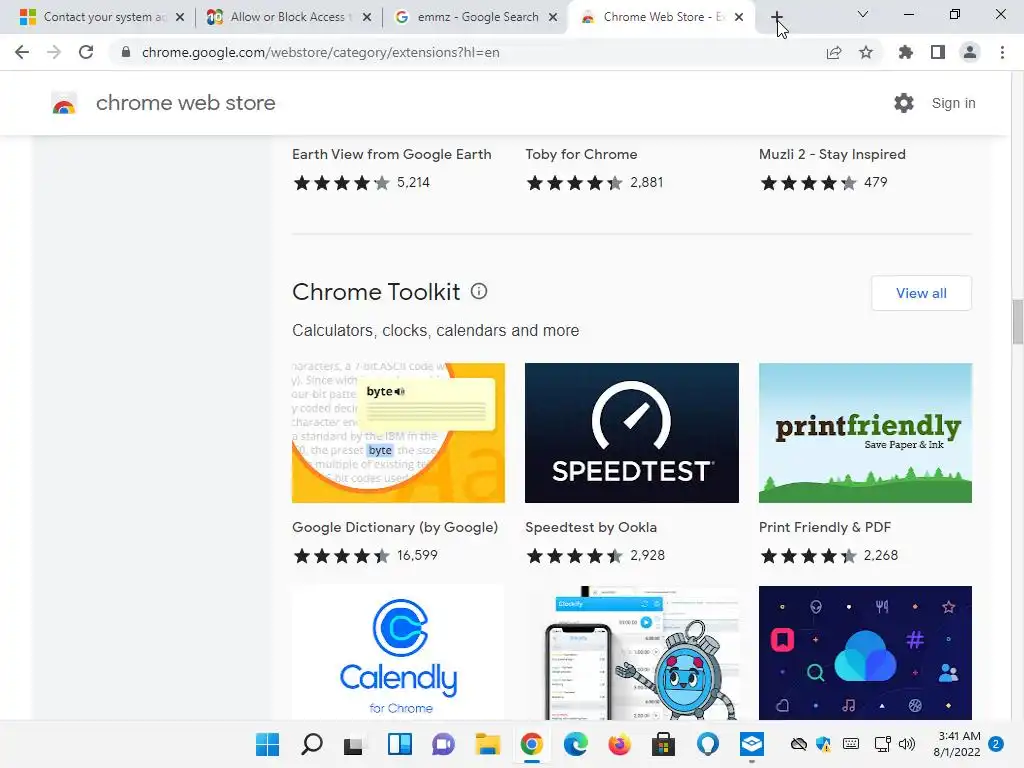Click the SPEEDTEST thumbnail image
Viewport: 1024px width, 768px height.
coord(632,433)
